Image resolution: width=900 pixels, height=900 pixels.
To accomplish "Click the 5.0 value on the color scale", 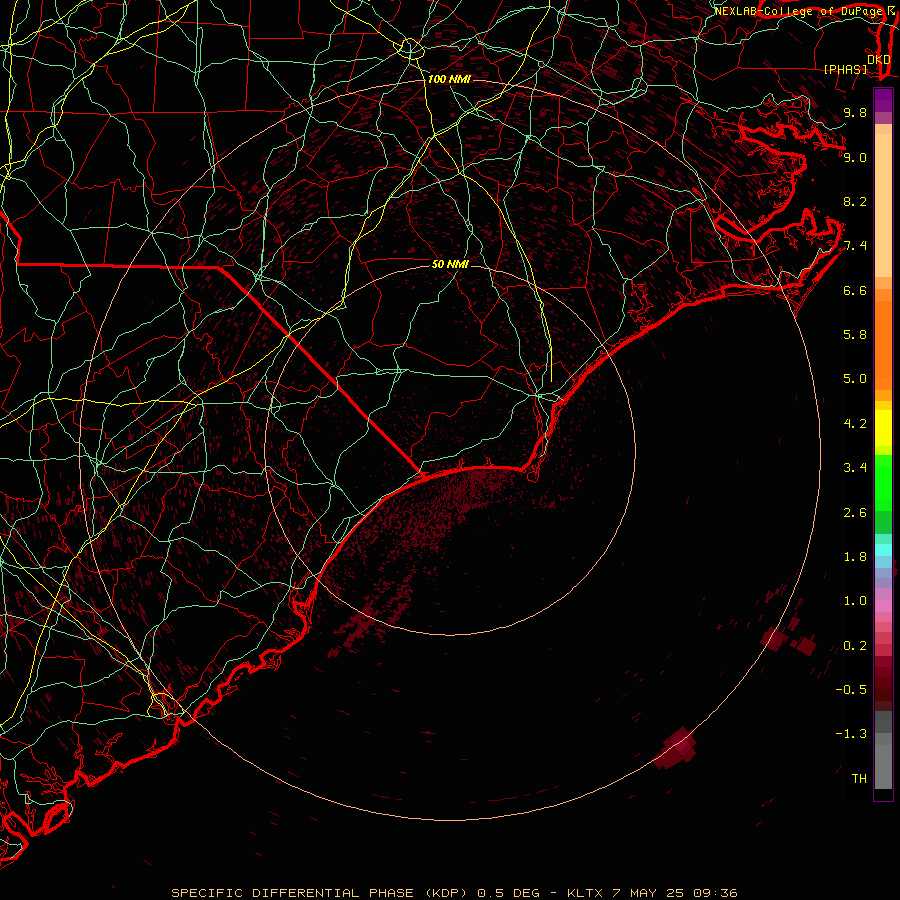I will tap(855, 379).
